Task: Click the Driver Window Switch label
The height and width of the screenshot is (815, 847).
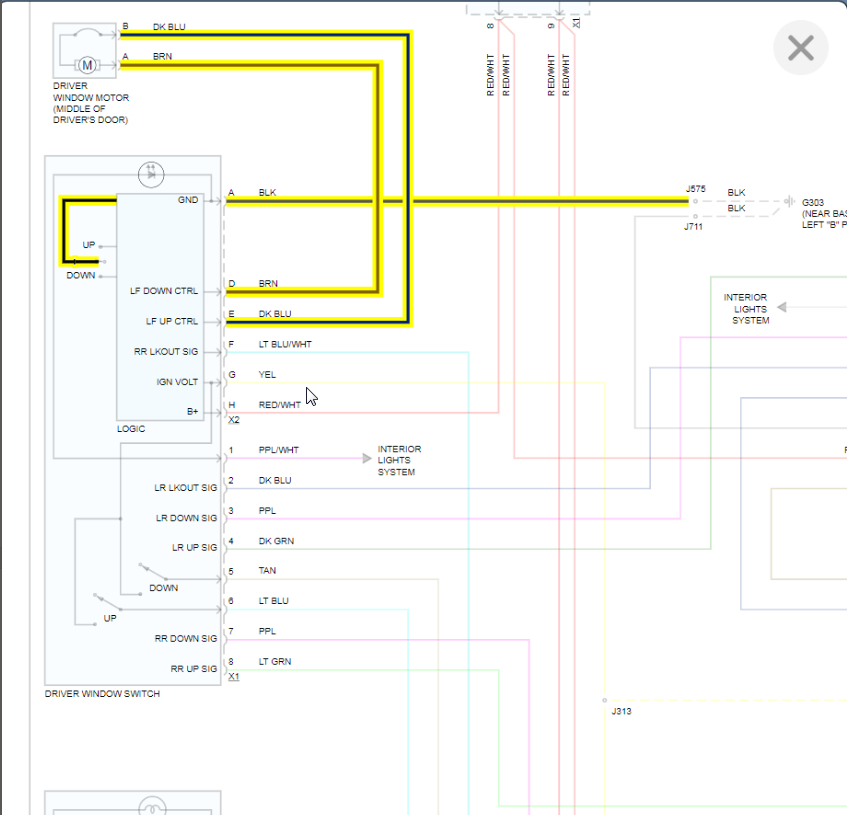Action: 102,693
